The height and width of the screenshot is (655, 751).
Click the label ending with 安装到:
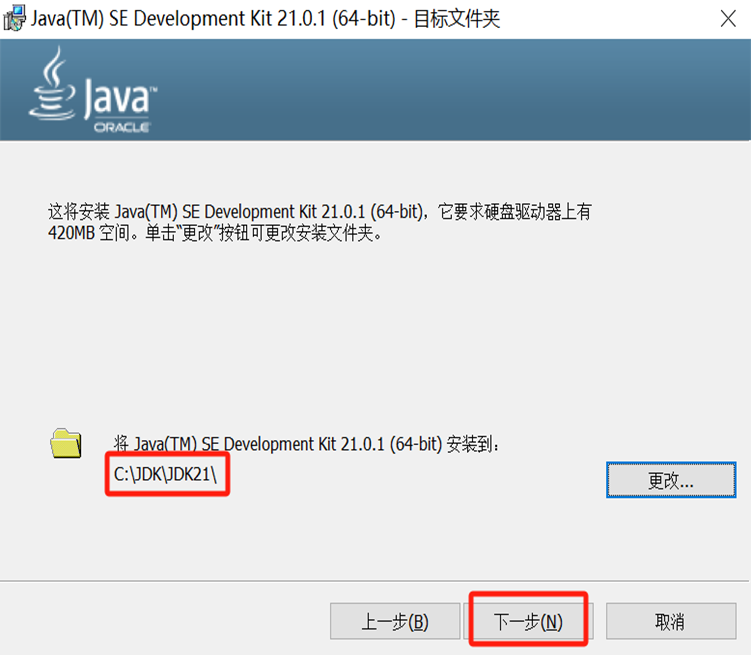(307, 444)
